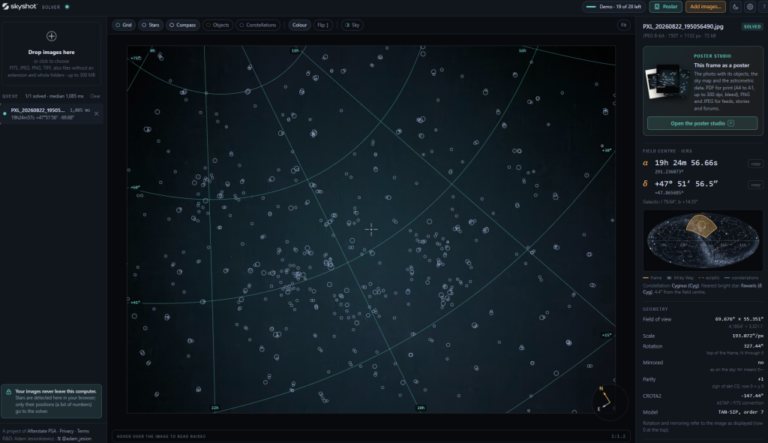Click the lock icon in the privacy notice
The image size is (768, 443).
coord(8,392)
